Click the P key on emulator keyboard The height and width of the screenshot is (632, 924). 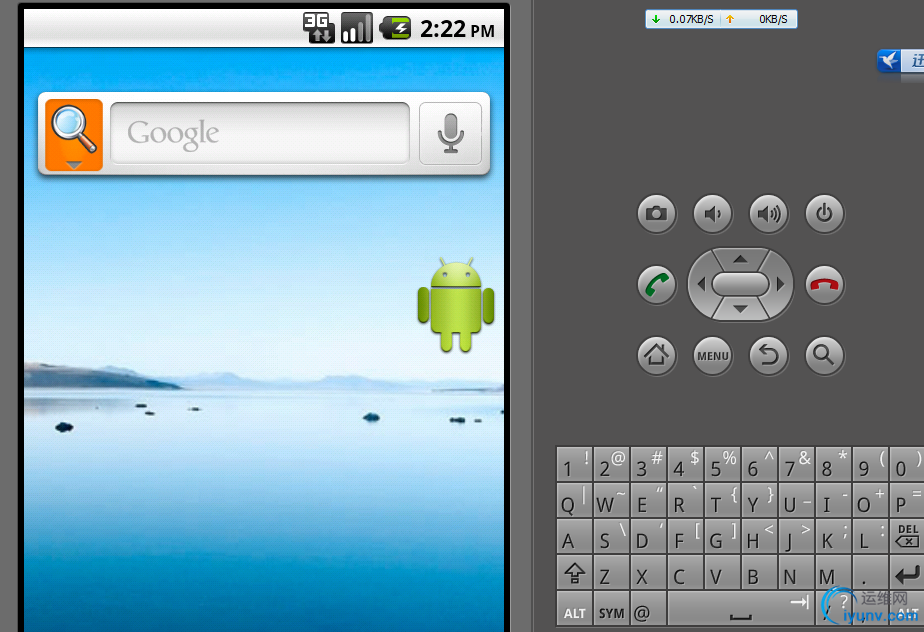(908, 501)
